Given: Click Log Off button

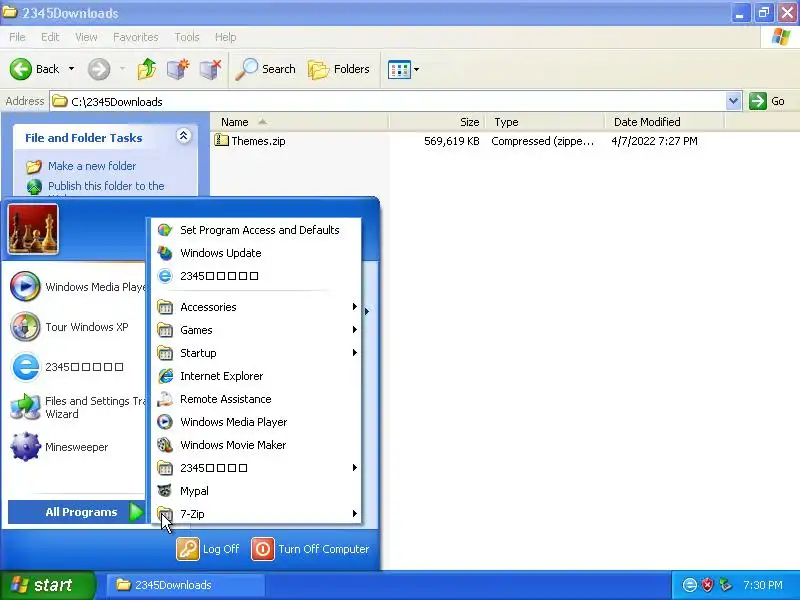Looking at the screenshot, I should tap(208, 549).
